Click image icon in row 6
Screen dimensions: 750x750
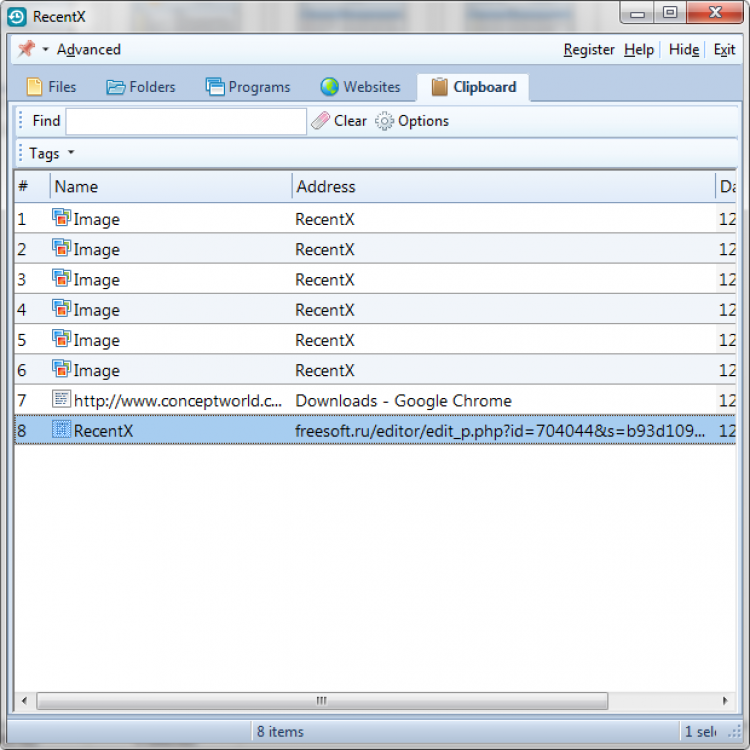[61, 369]
